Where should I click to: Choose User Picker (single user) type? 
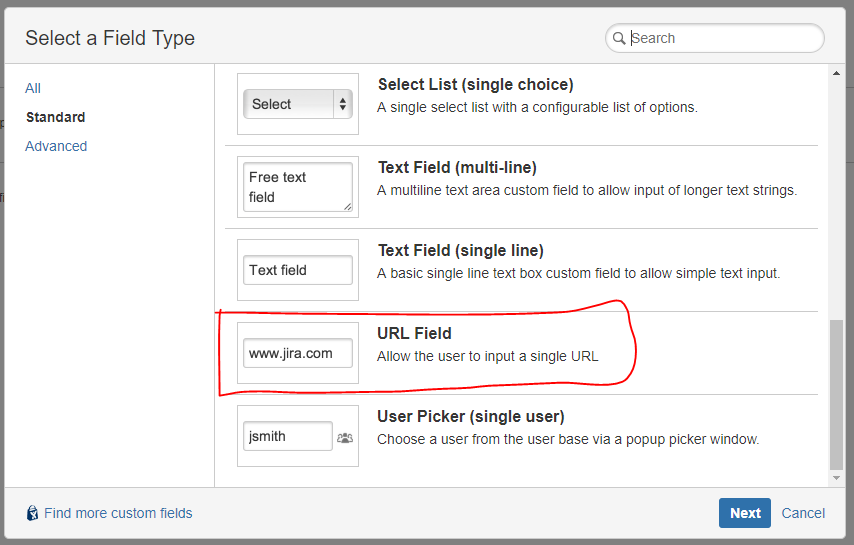point(521,436)
